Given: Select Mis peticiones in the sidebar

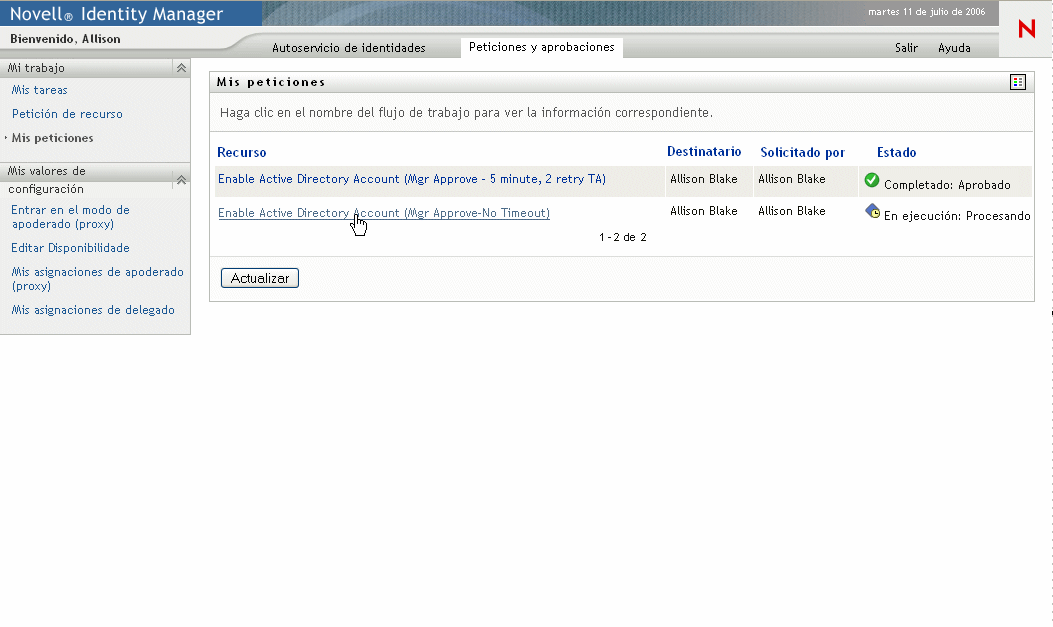Looking at the screenshot, I should (52, 138).
